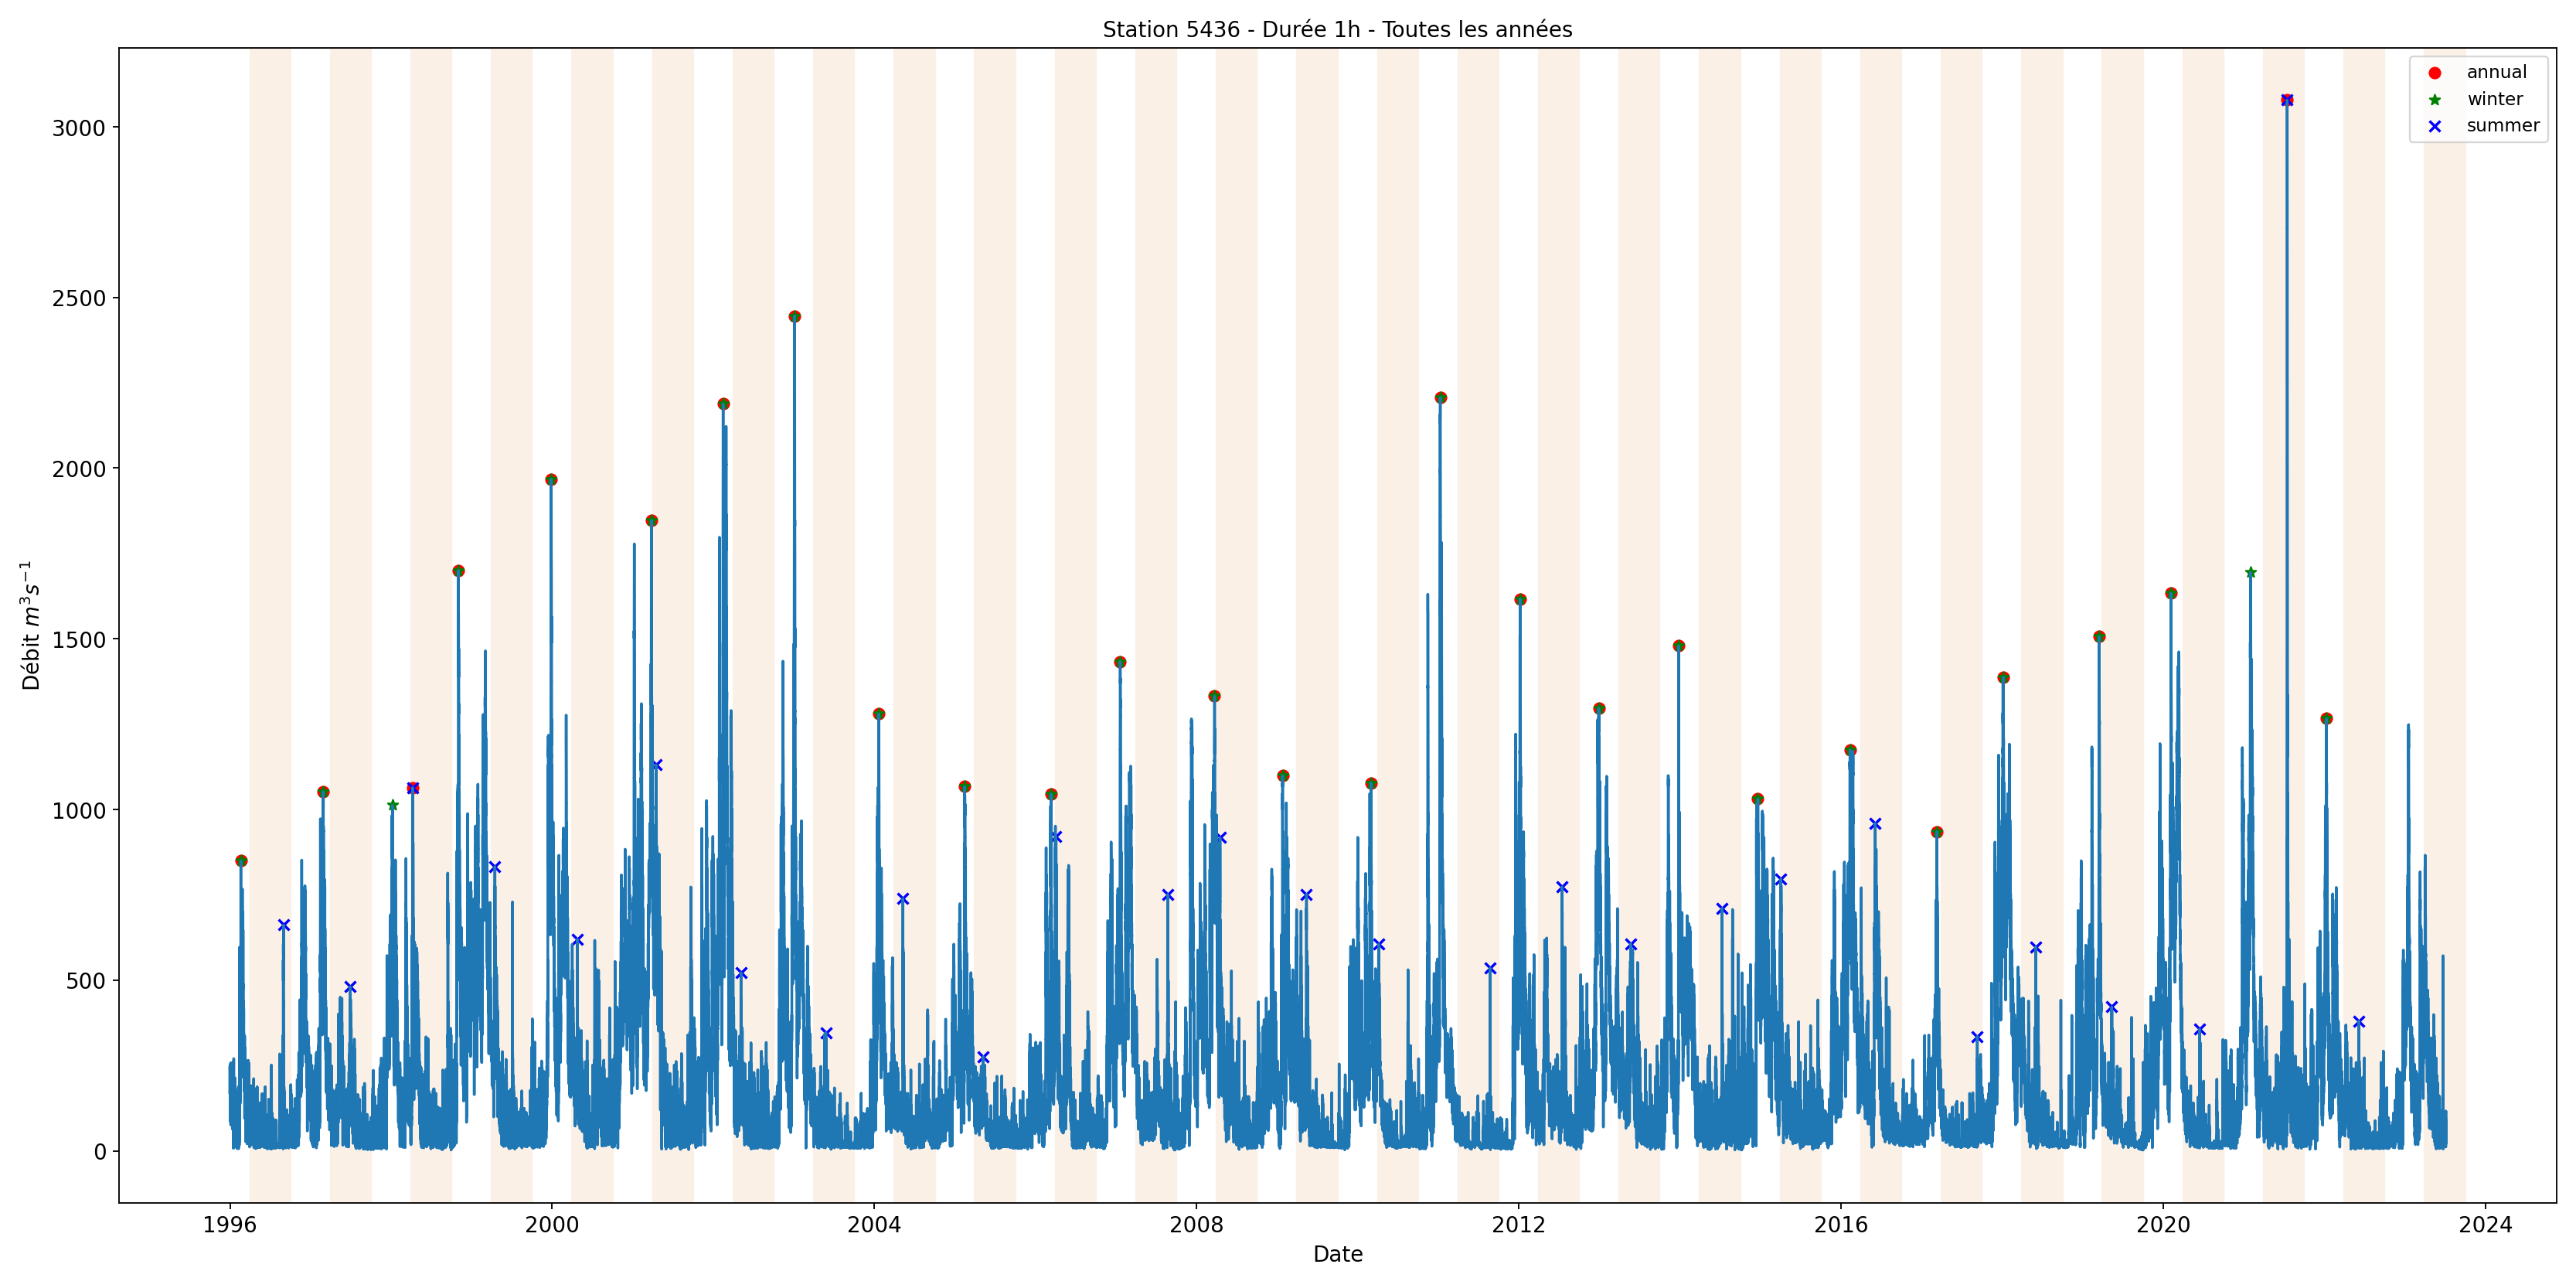Click the annual peak marker at 2011

click(1440, 398)
